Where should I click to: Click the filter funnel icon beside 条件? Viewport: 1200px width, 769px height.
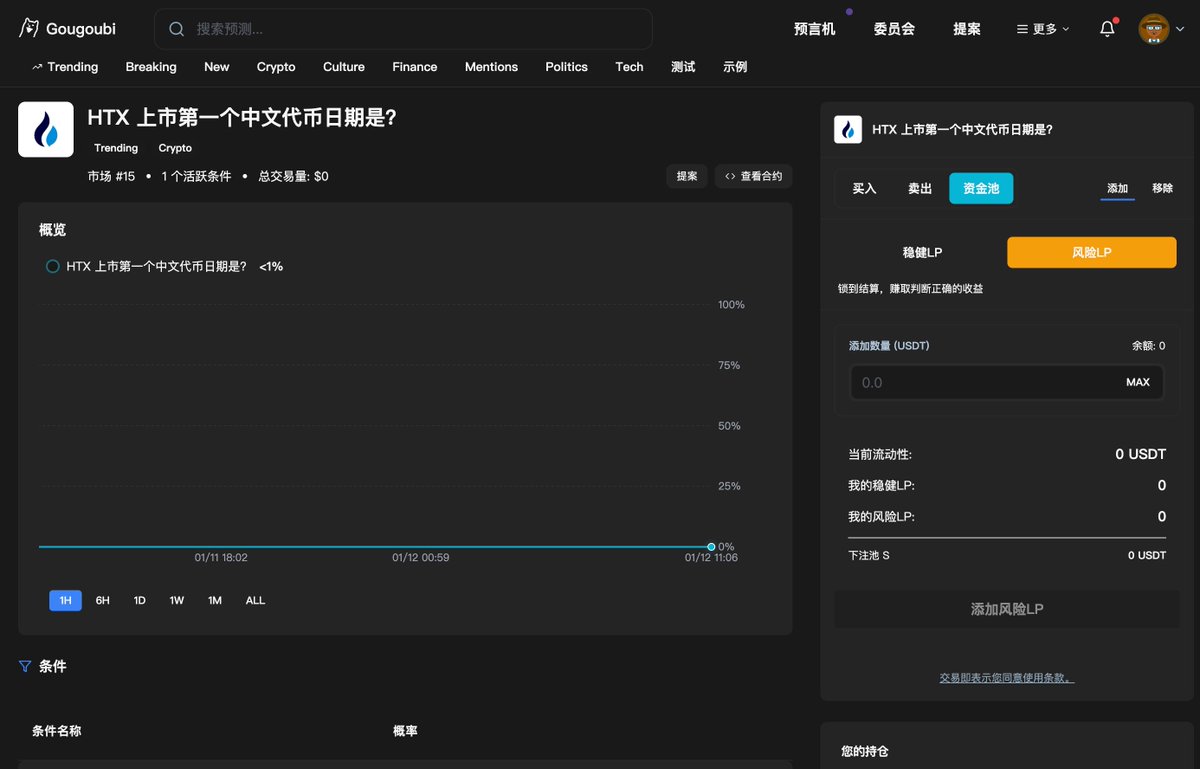point(25,666)
